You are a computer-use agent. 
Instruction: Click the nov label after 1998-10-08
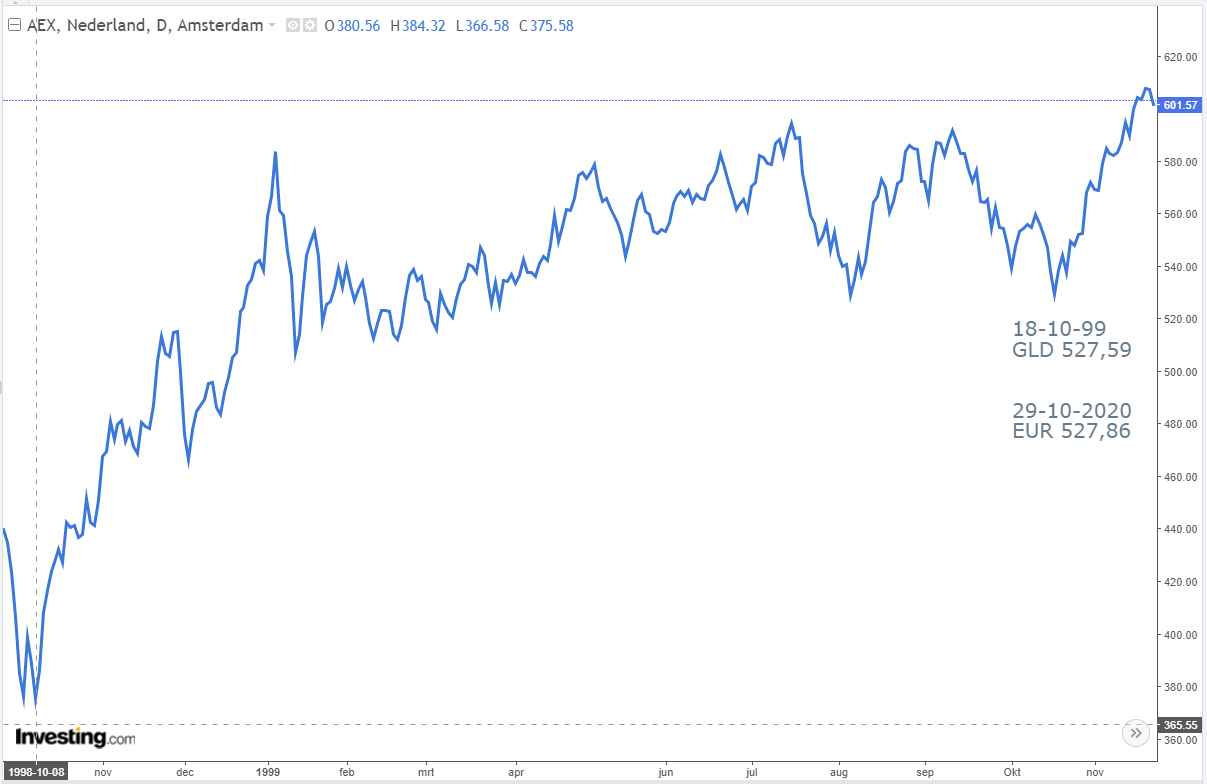102,772
